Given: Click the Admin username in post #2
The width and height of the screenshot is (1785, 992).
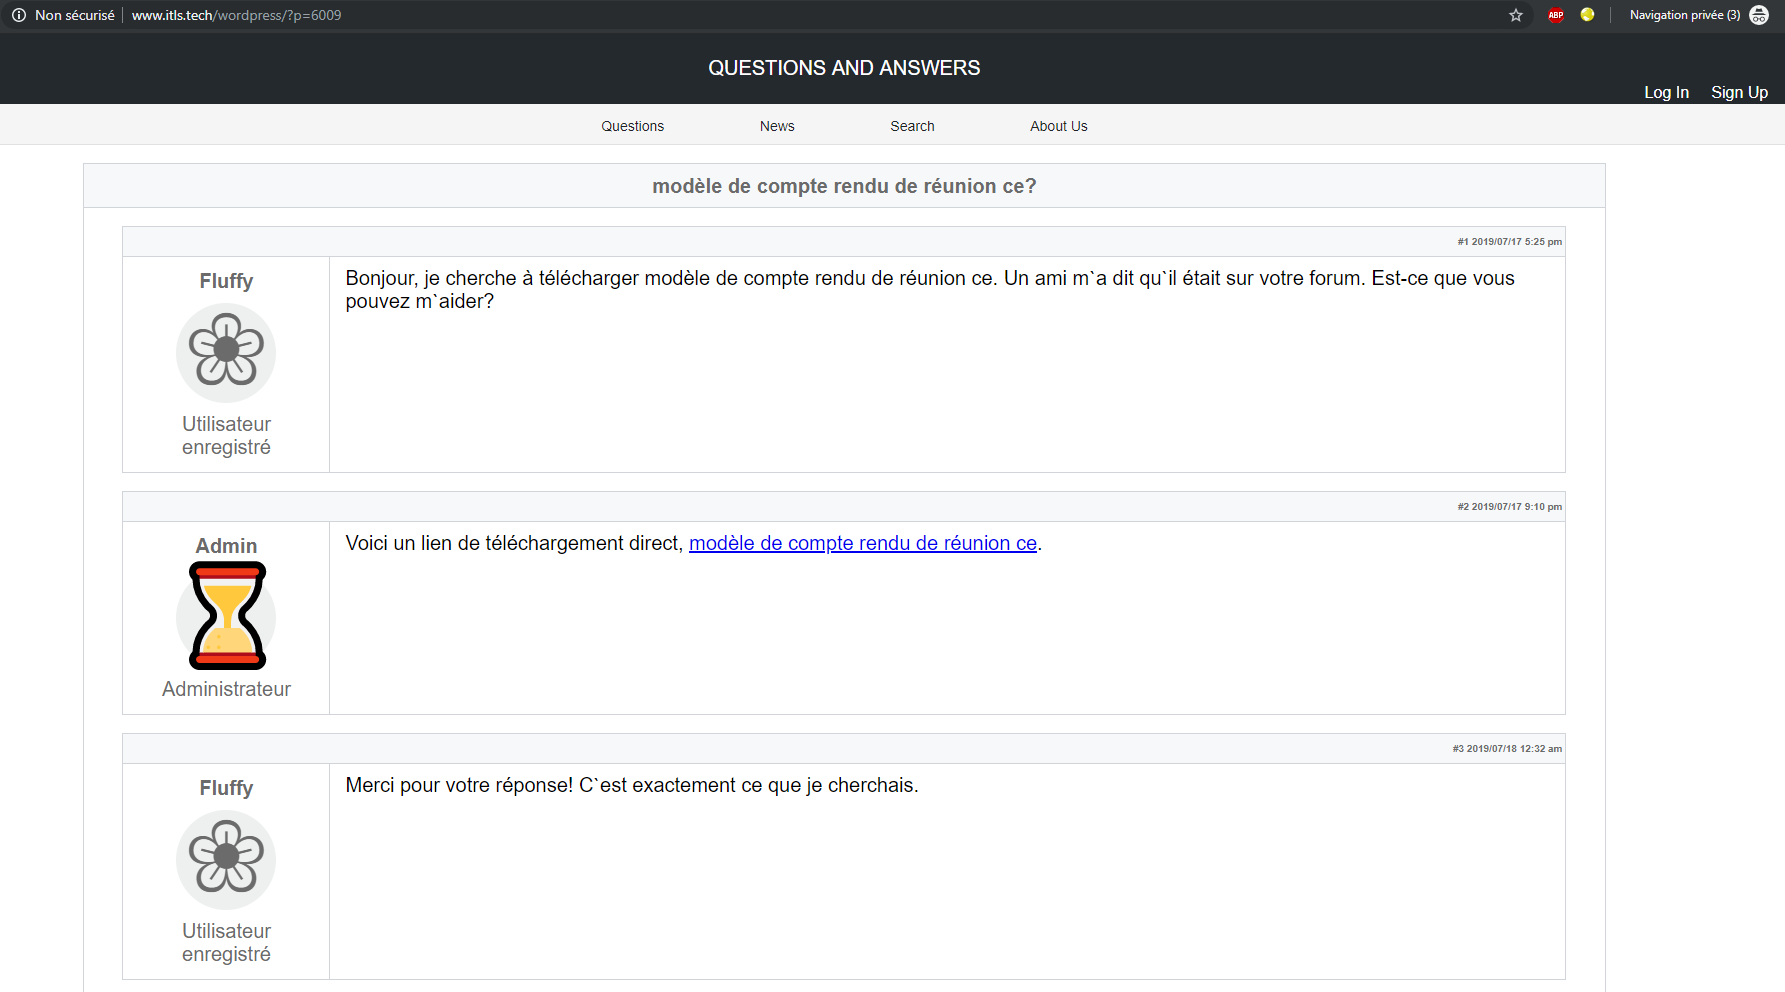Looking at the screenshot, I should (226, 546).
